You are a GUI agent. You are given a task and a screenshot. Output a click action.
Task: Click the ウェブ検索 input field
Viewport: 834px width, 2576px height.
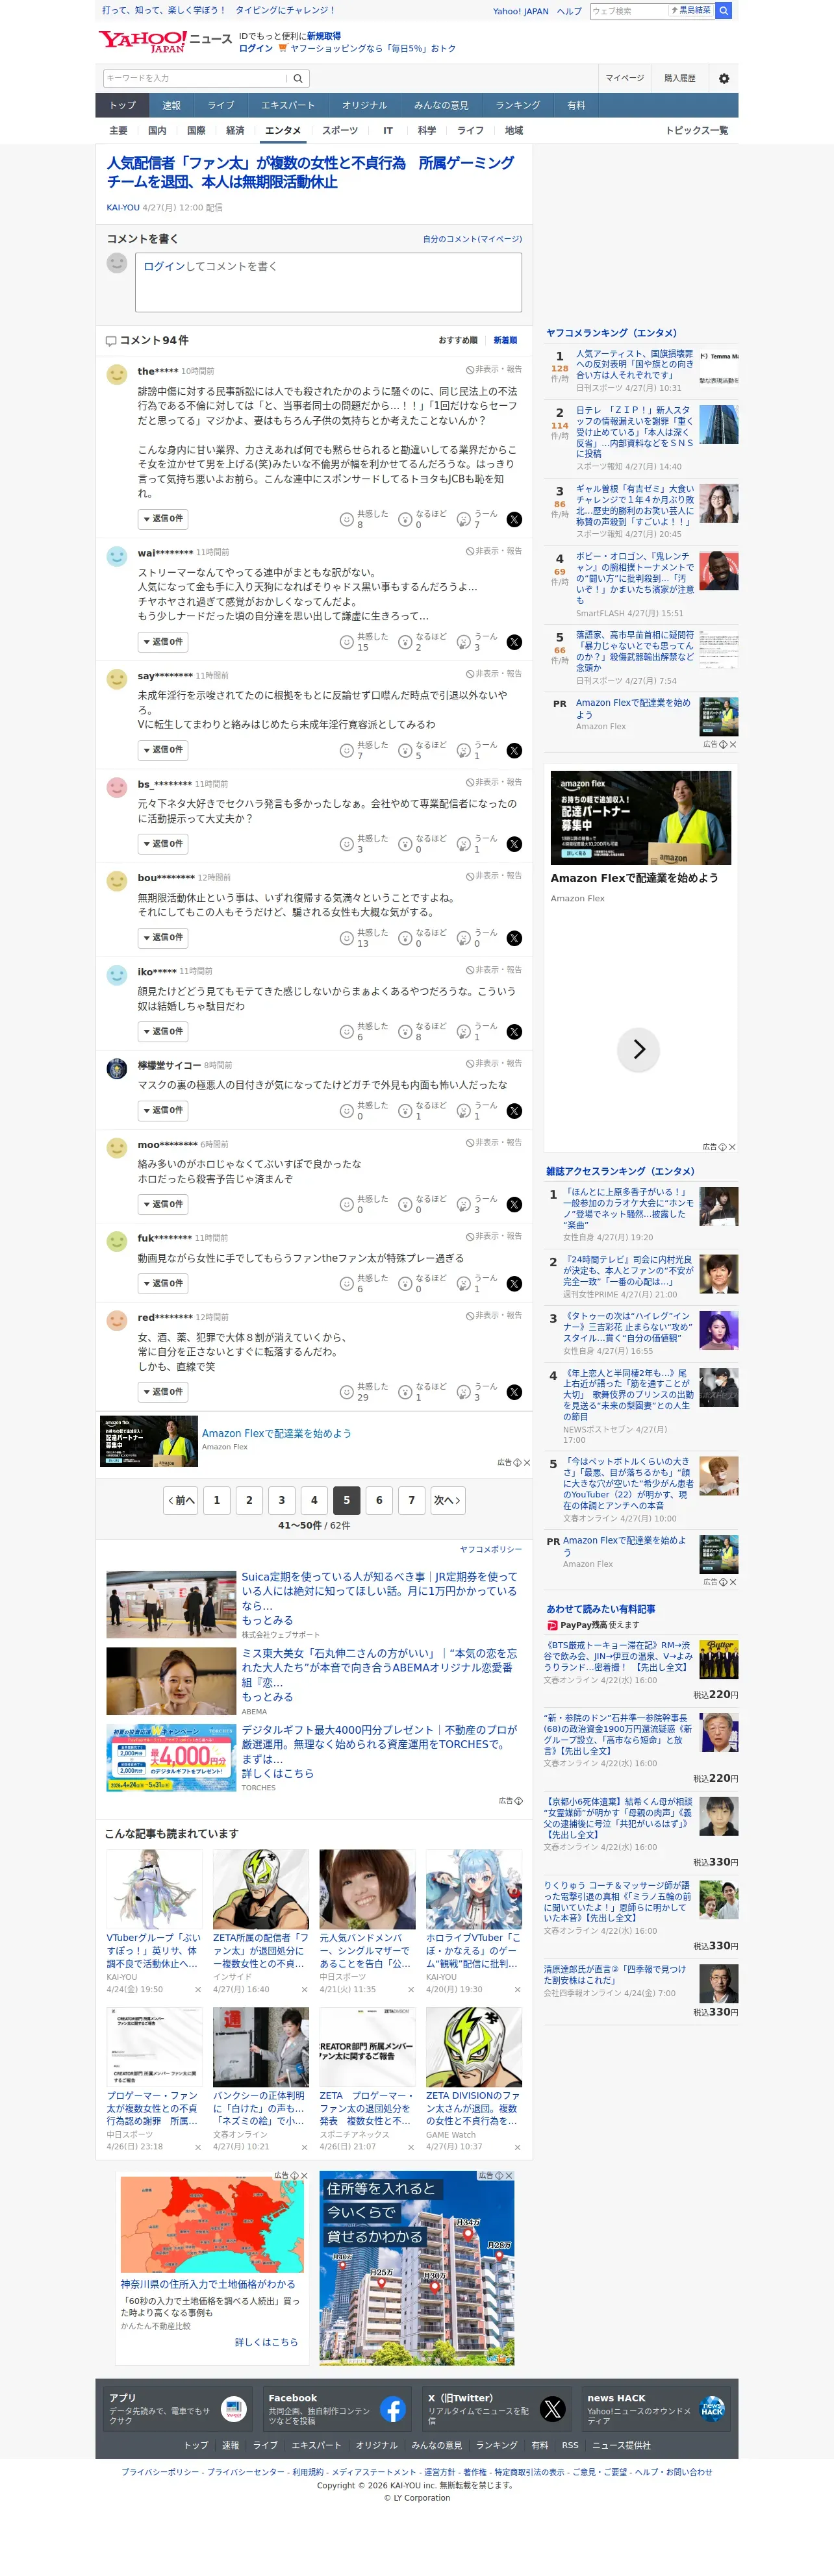point(629,11)
